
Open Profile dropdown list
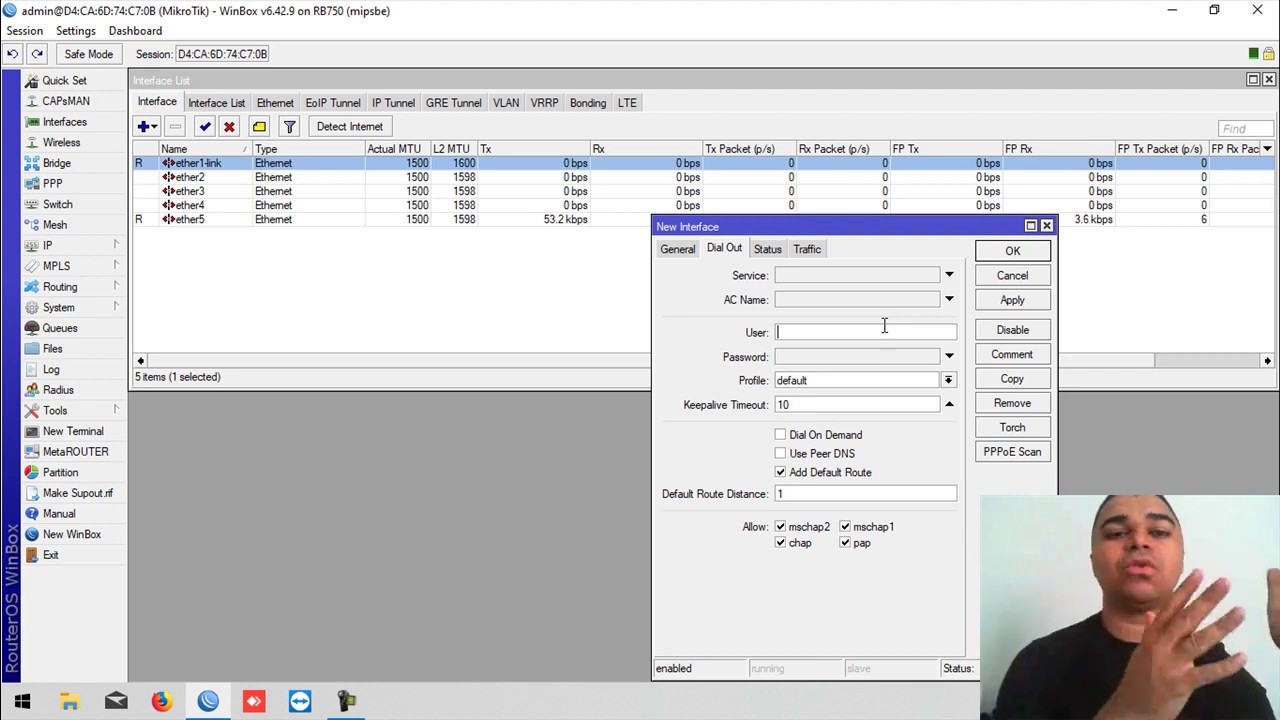point(948,380)
